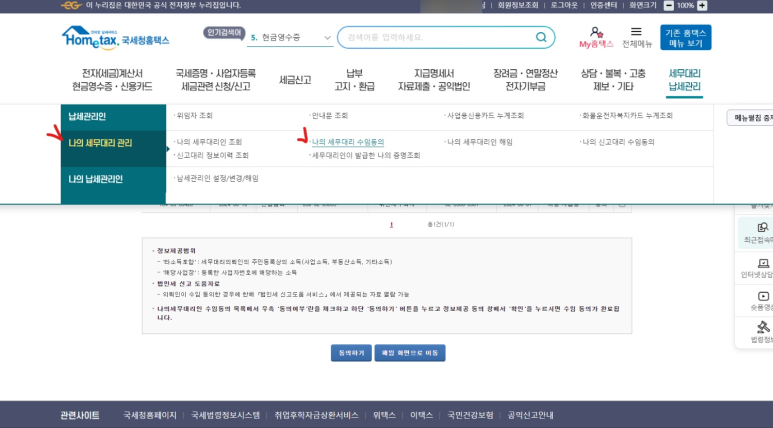Open 지급명세서 자료제출·공익법인 menu
This screenshot has width=773, height=428.
point(434,80)
